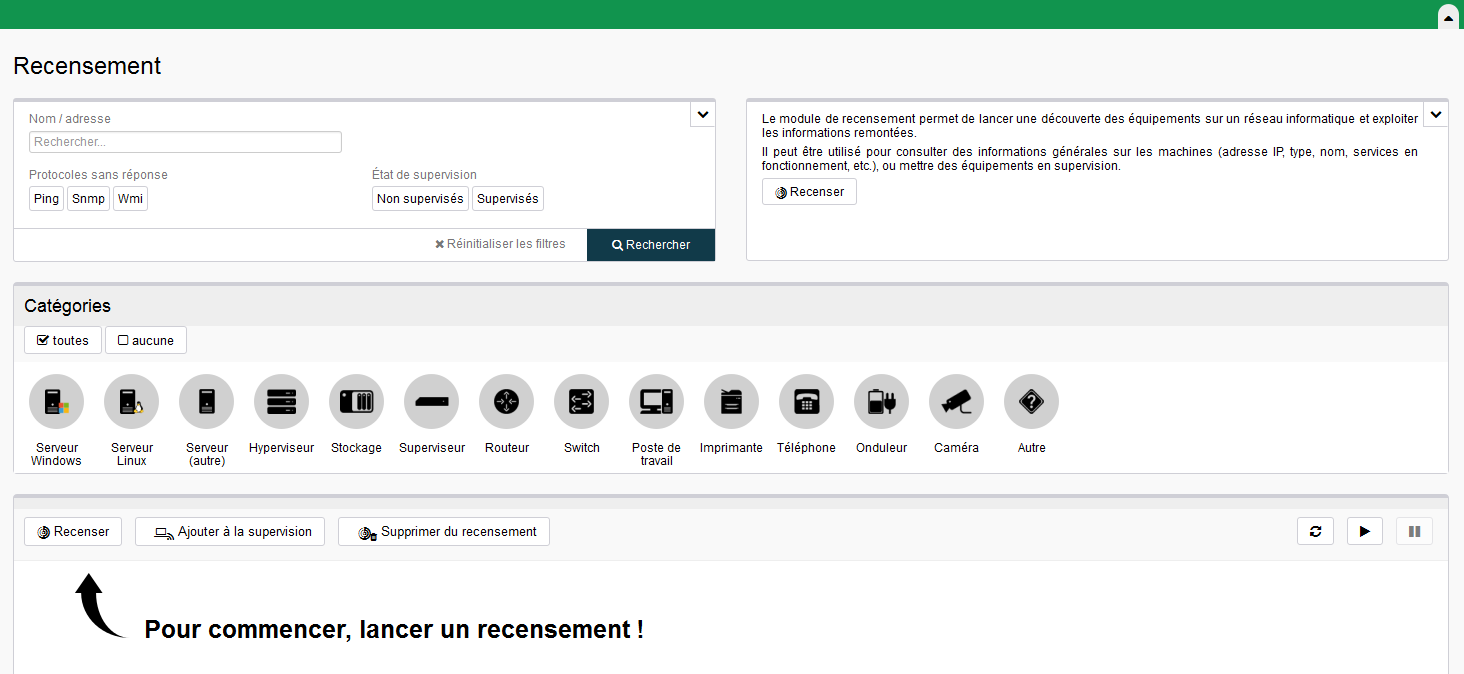The image size is (1464, 674).
Task: Start the recensement with the play button
Action: click(1365, 531)
